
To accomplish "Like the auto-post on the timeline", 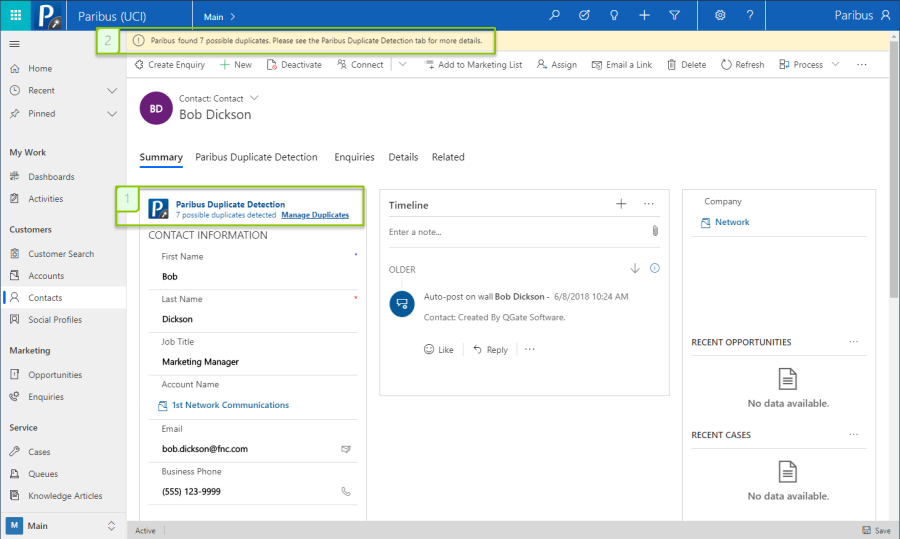I will 439,350.
